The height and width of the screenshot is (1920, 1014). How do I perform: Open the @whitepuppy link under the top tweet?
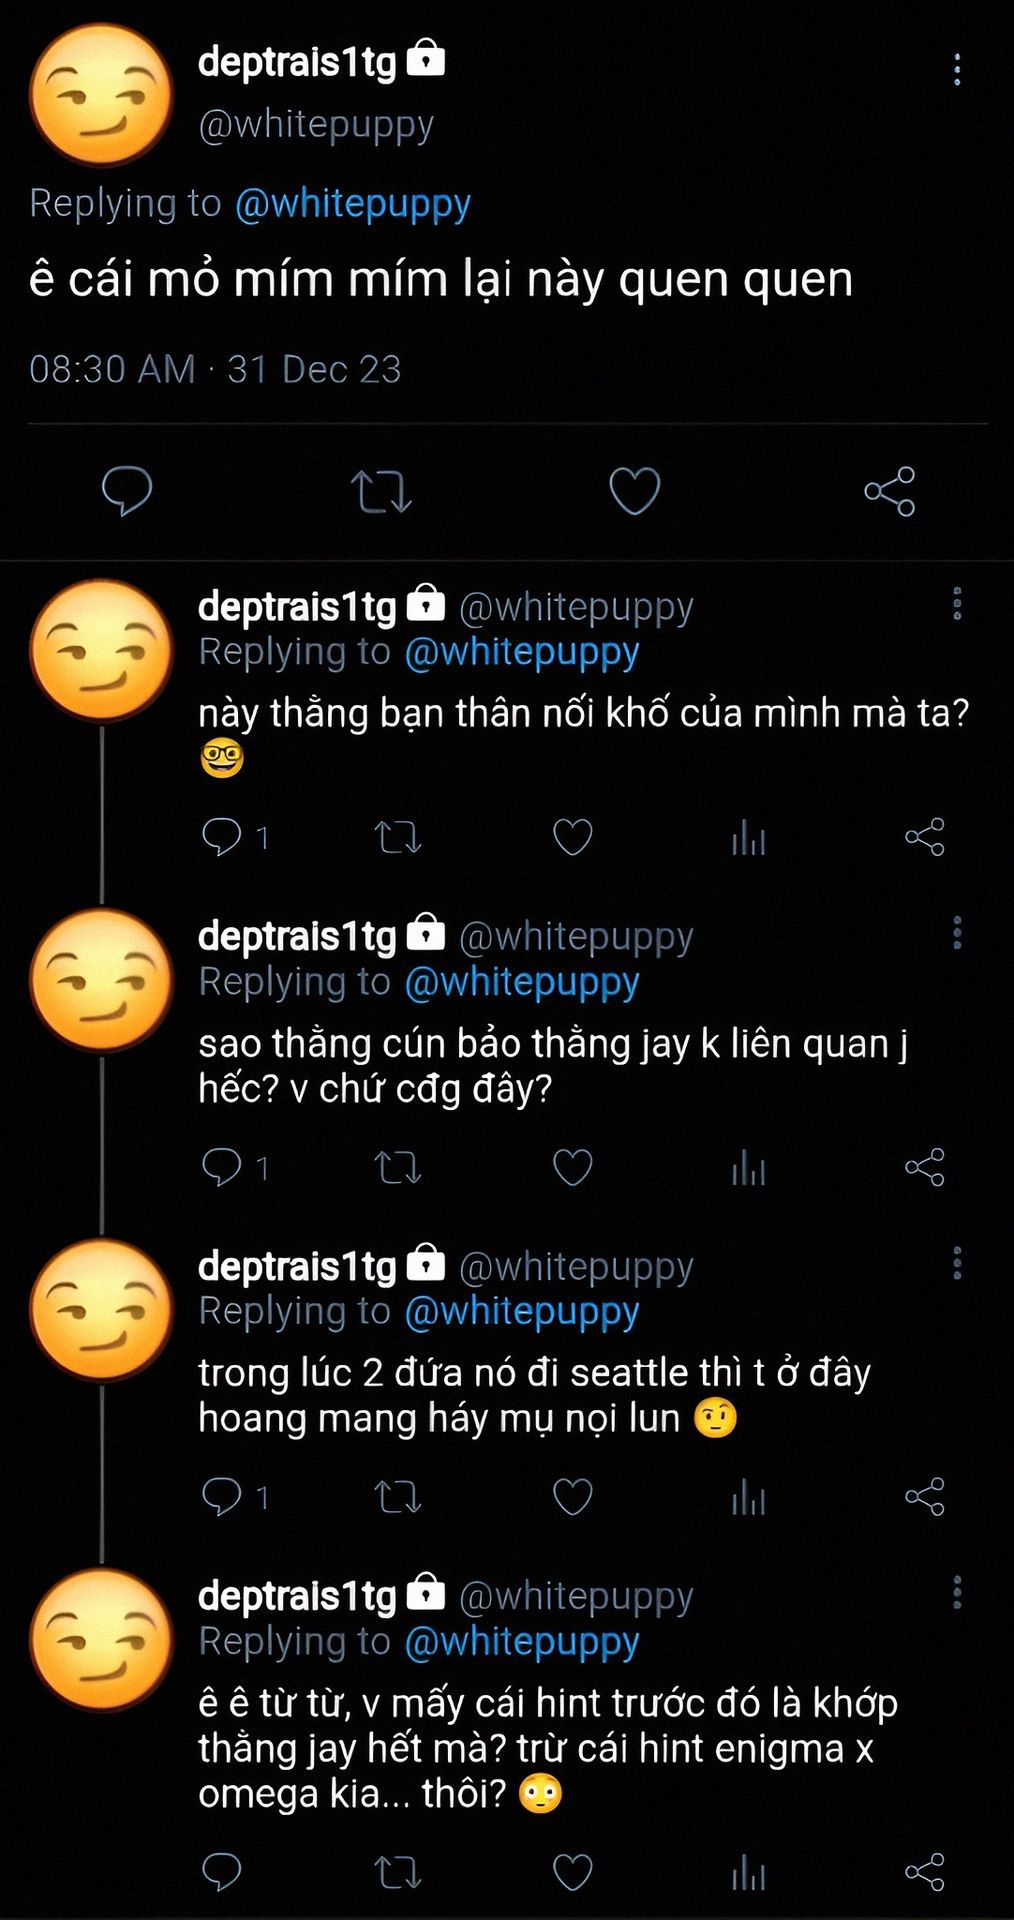click(x=353, y=204)
